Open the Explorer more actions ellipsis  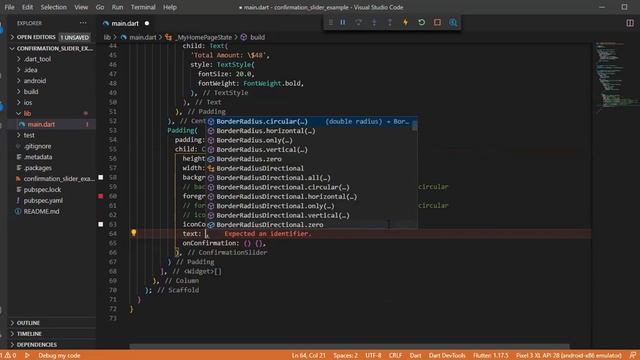click(x=83, y=23)
